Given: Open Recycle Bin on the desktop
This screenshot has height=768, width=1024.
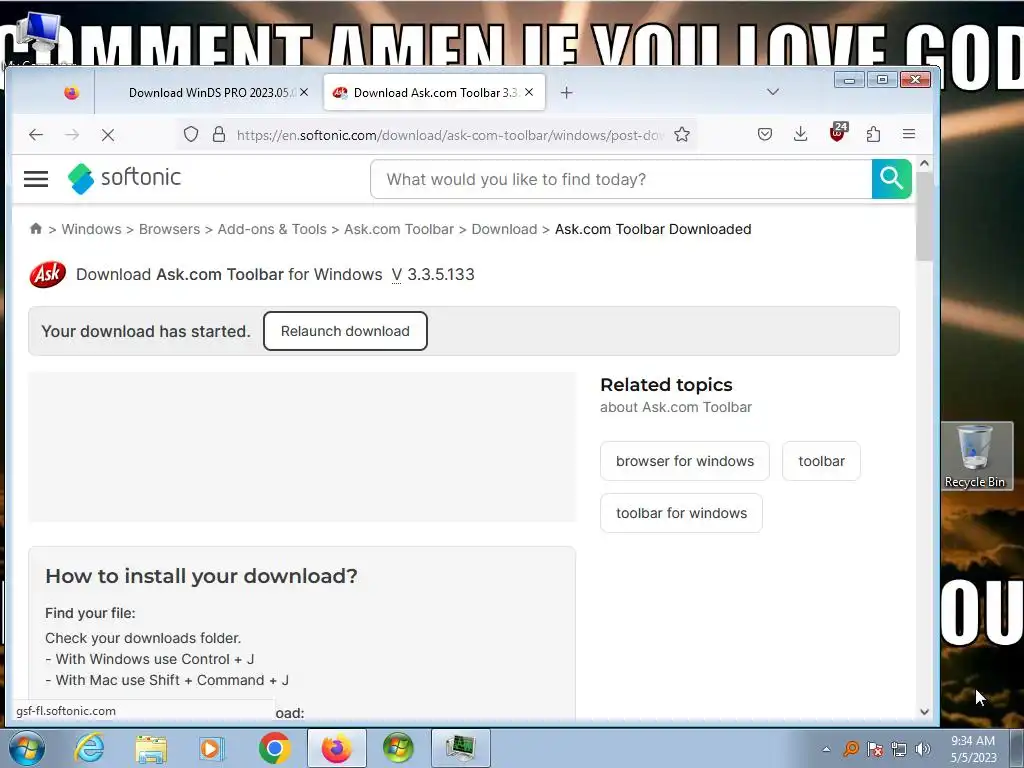Looking at the screenshot, I should (x=974, y=456).
